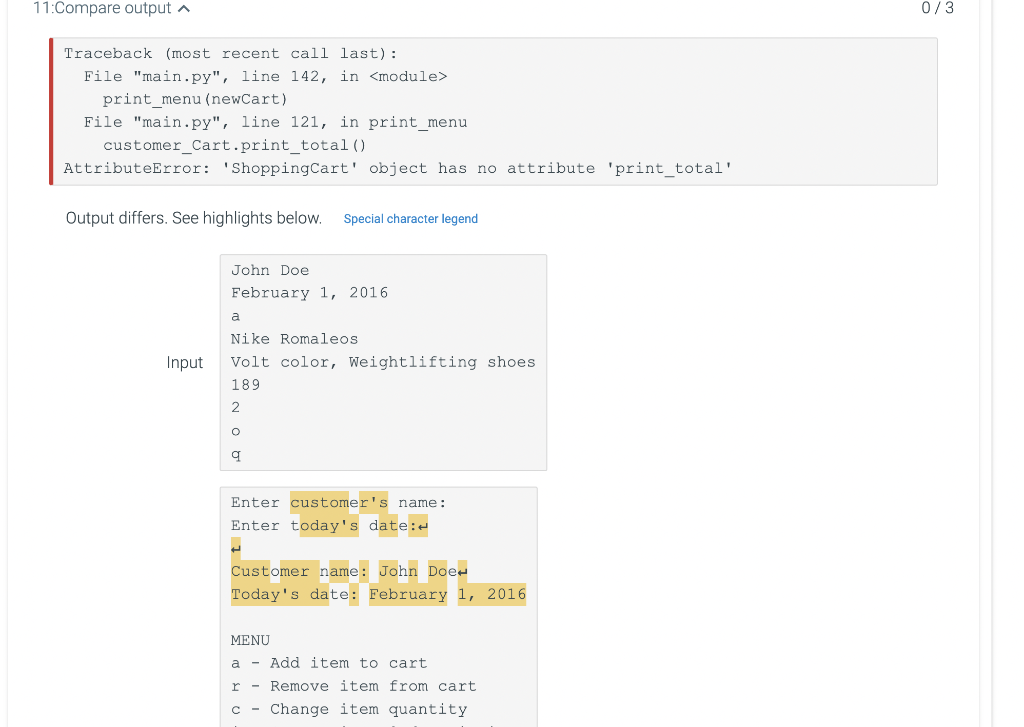Collapse the Compare output section via the chevron

pyautogui.click(x=184, y=8)
